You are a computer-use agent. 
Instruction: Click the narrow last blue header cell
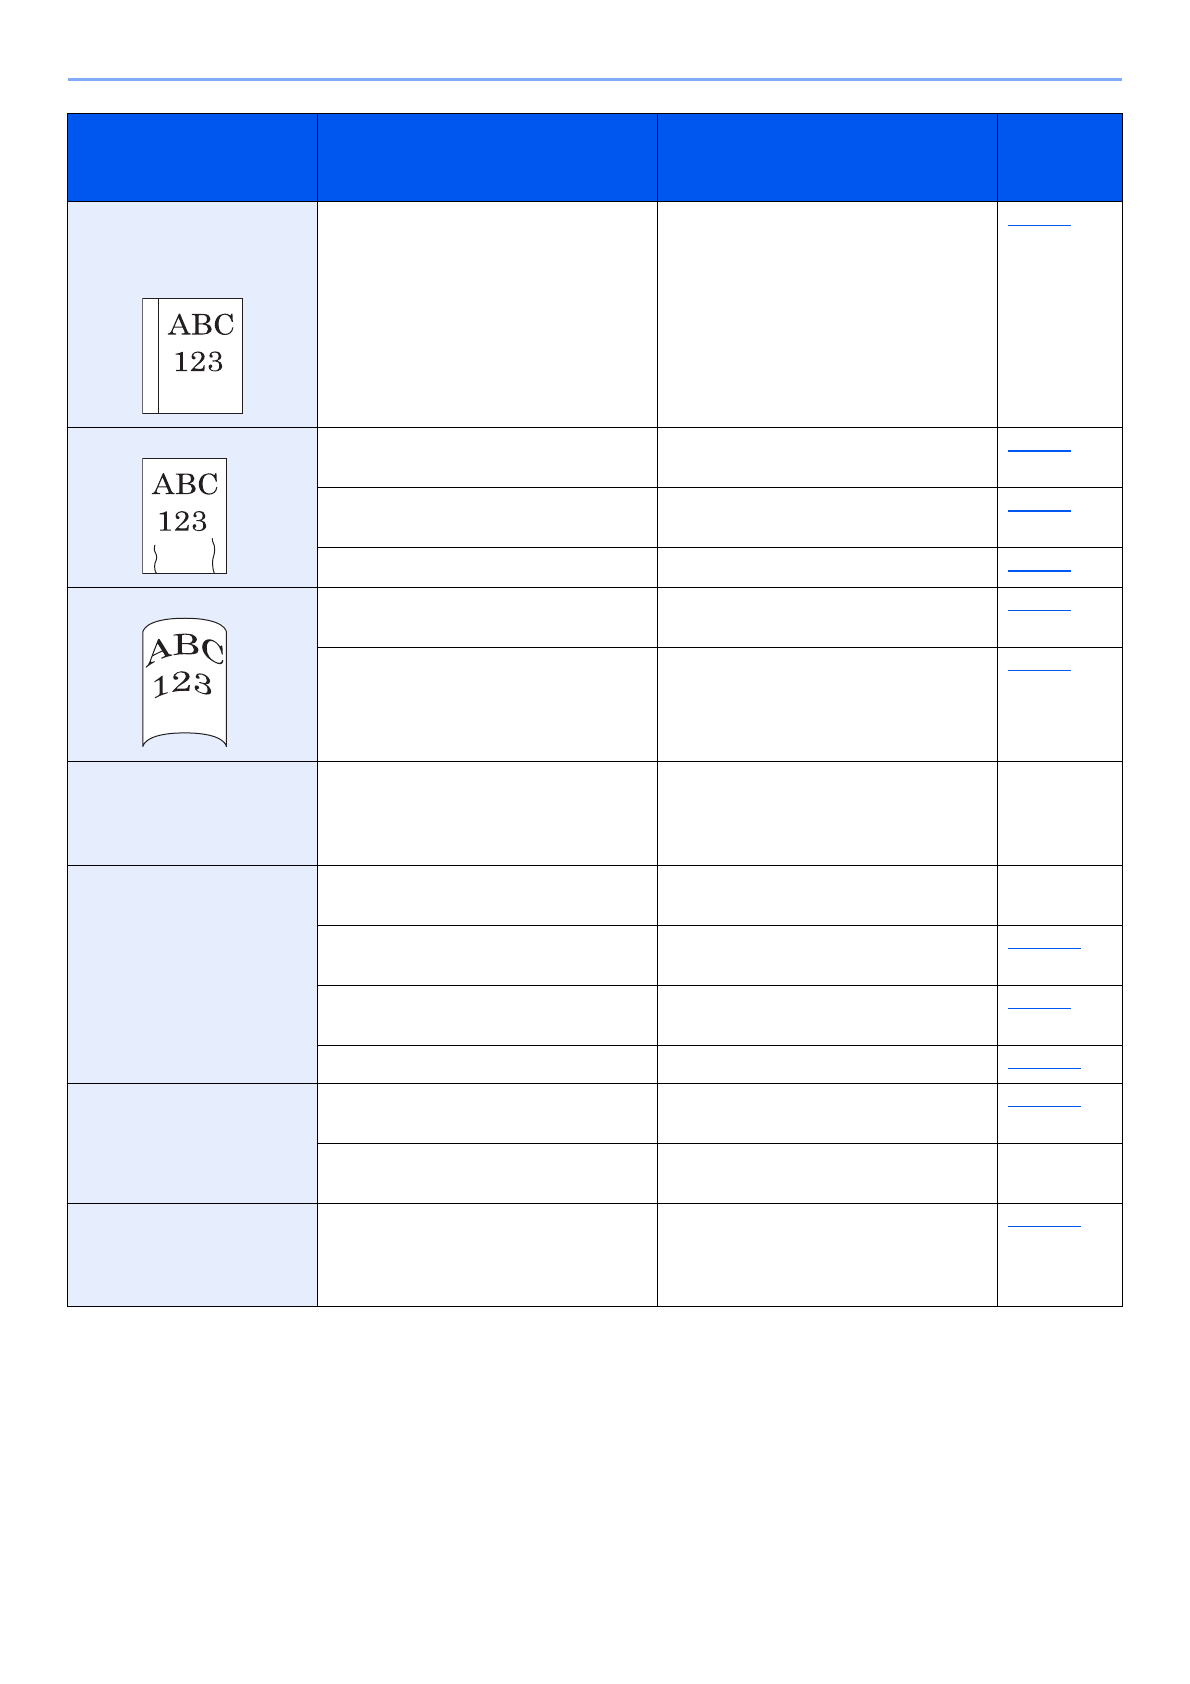click(x=1059, y=158)
